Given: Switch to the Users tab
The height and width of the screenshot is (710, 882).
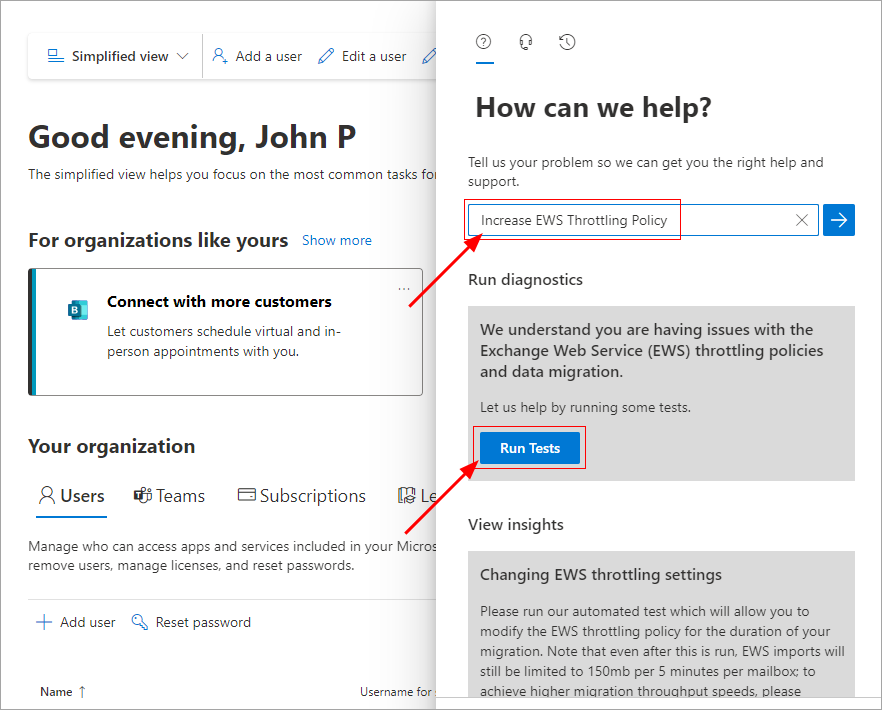Looking at the screenshot, I should coord(71,496).
